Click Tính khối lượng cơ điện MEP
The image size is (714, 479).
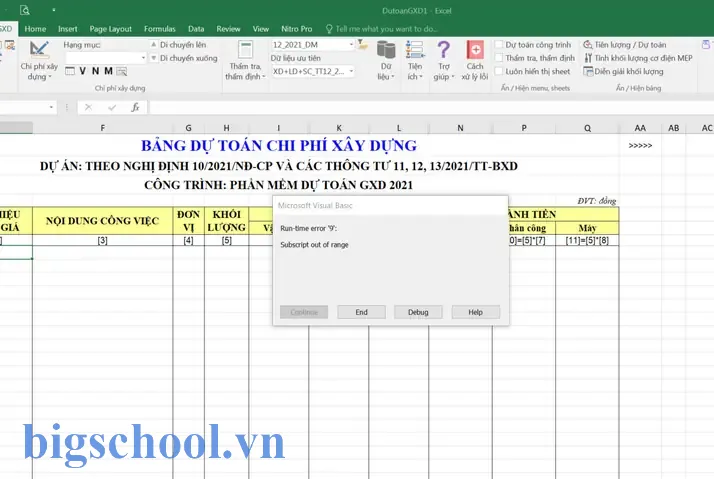638,58
